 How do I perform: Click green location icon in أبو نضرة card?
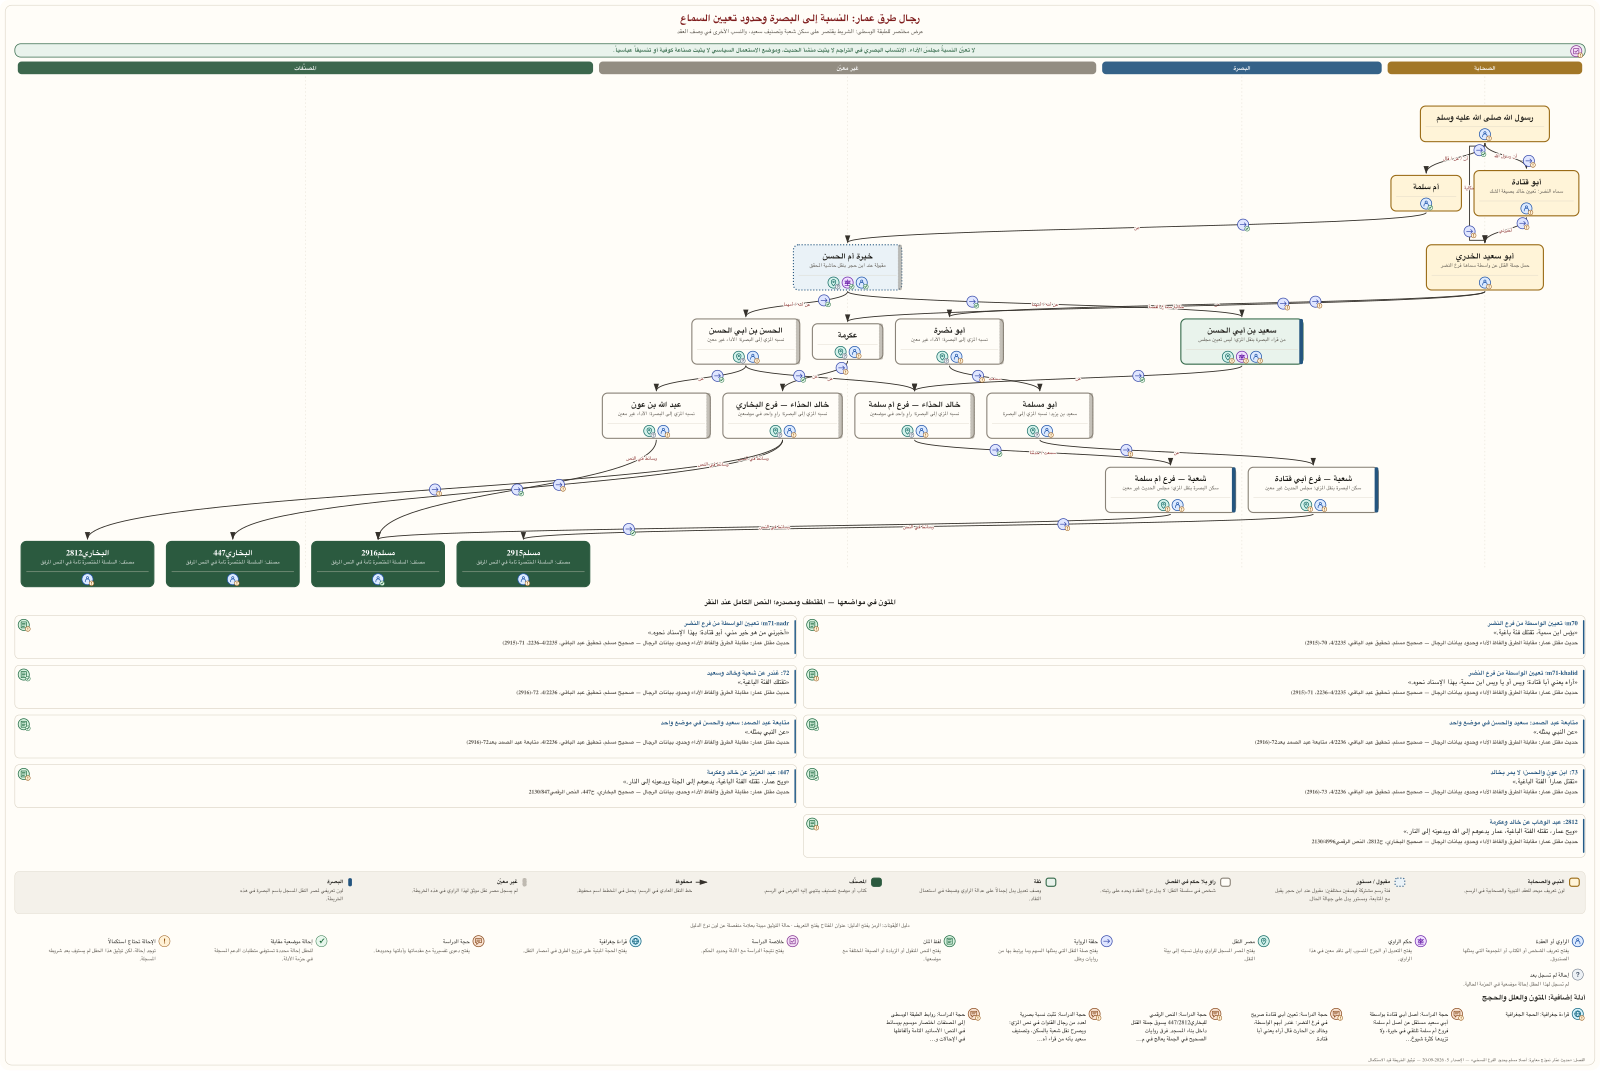942,357
